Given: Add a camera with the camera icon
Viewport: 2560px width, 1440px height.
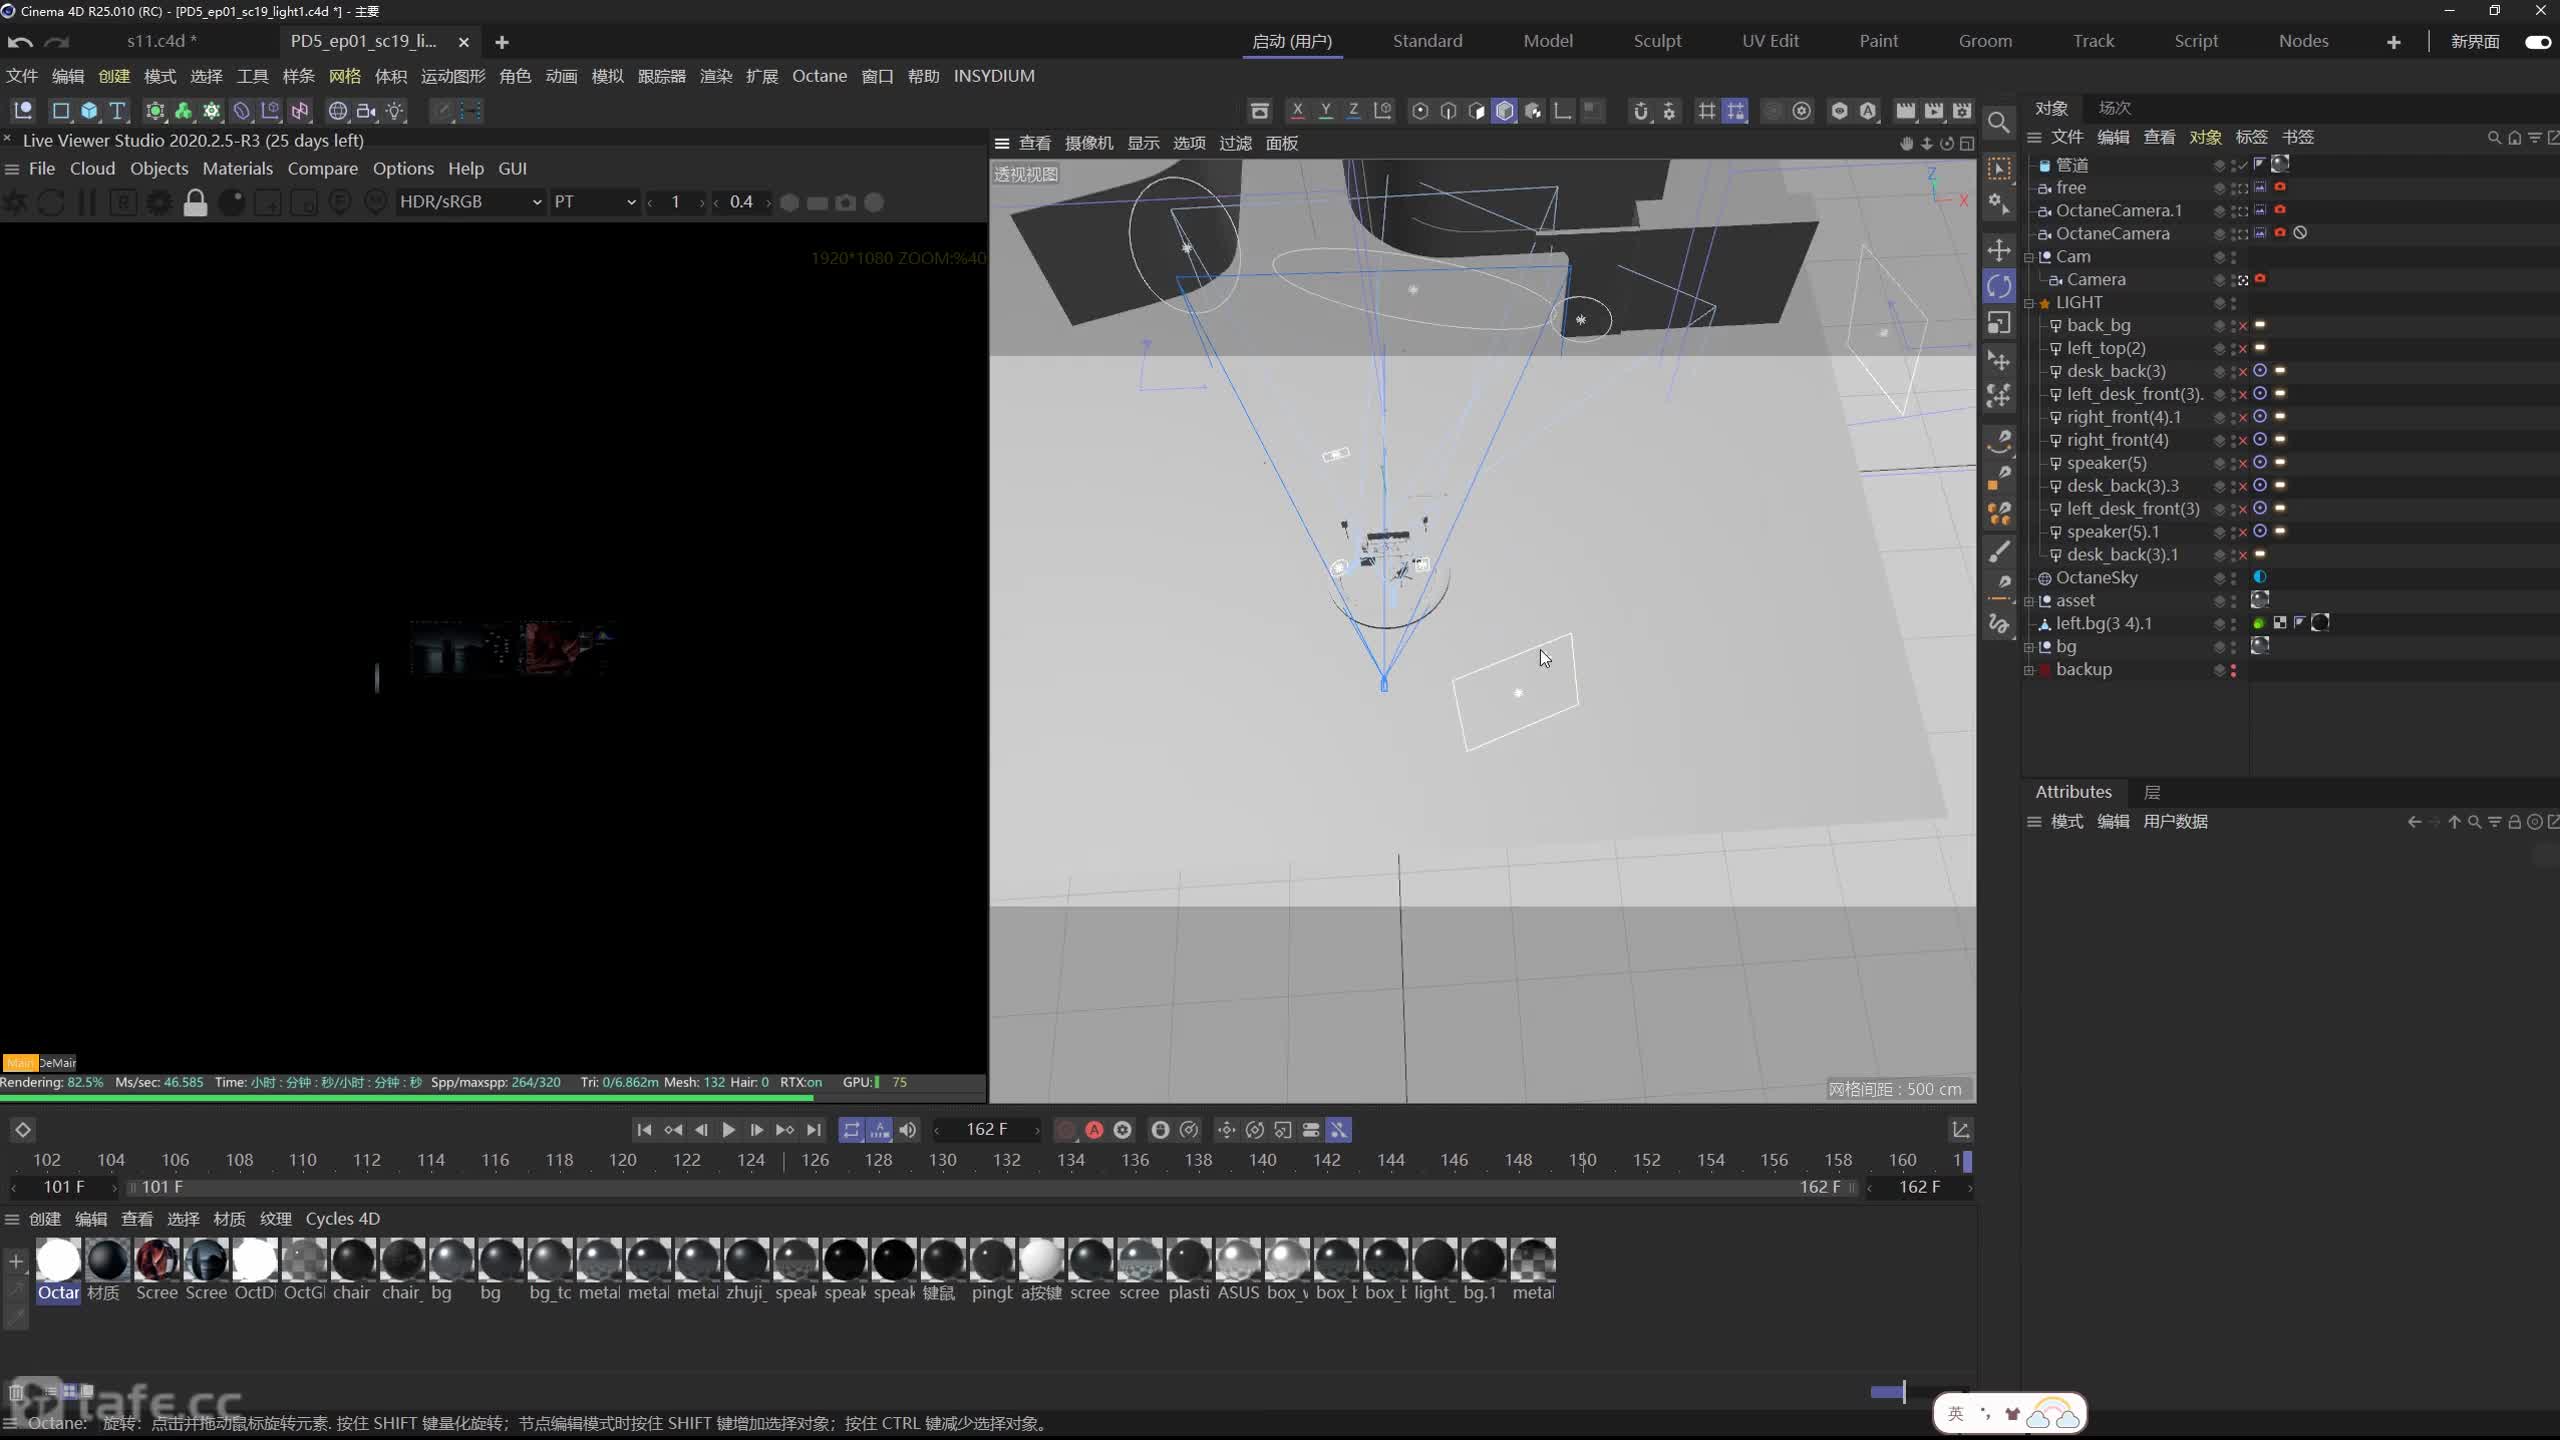Looking at the screenshot, I should (366, 111).
